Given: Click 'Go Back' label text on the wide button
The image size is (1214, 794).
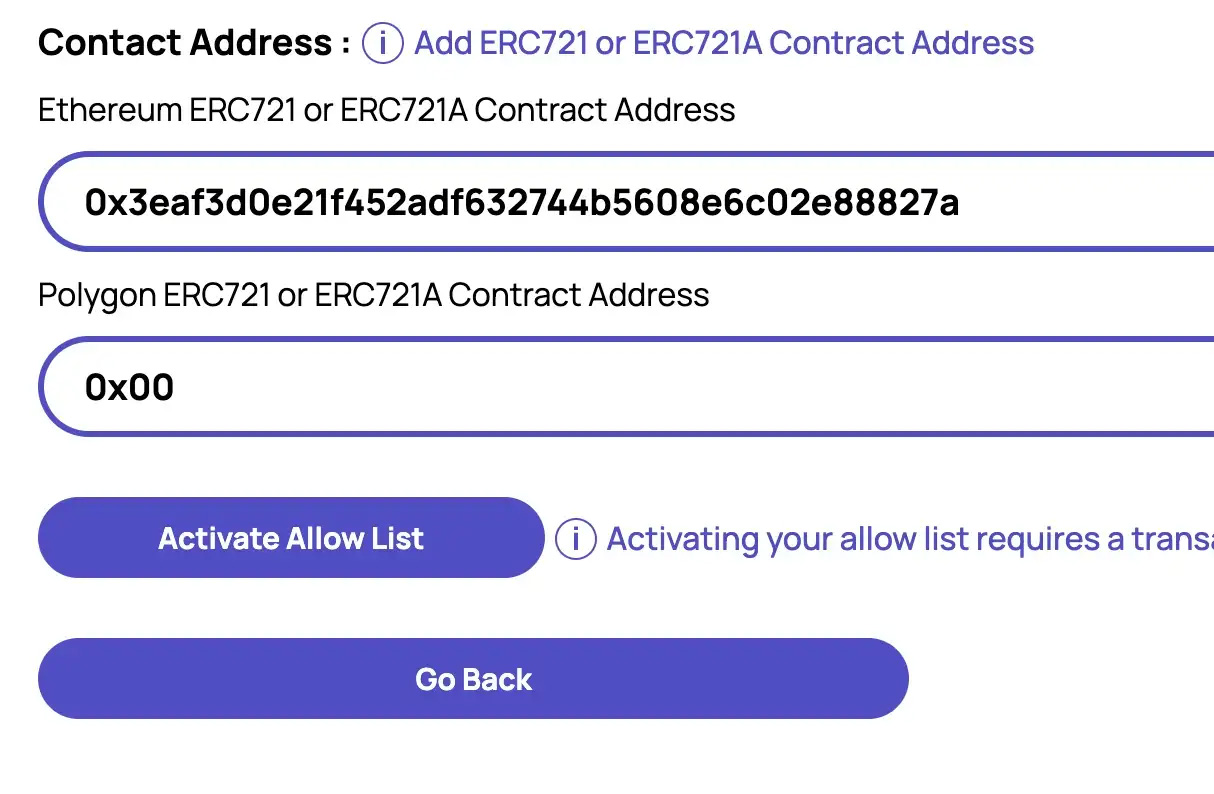Looking at the screenshot, I should [x=473, y=680].
